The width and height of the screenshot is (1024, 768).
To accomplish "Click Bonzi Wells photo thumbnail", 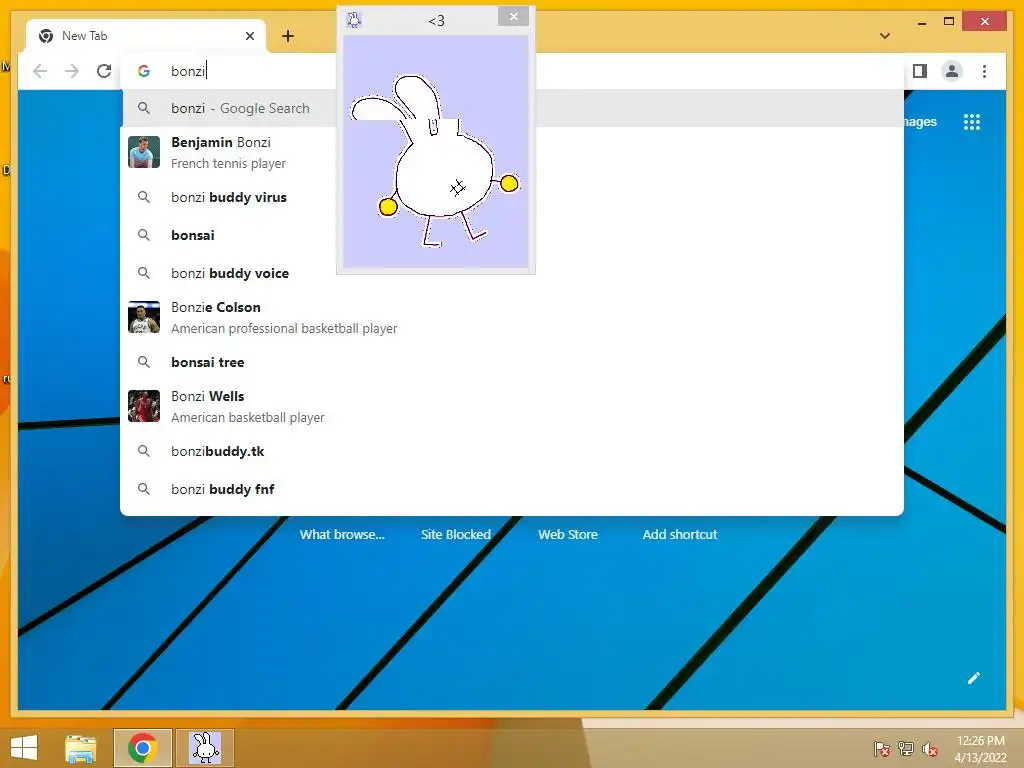I will click(x=144, y=406).
